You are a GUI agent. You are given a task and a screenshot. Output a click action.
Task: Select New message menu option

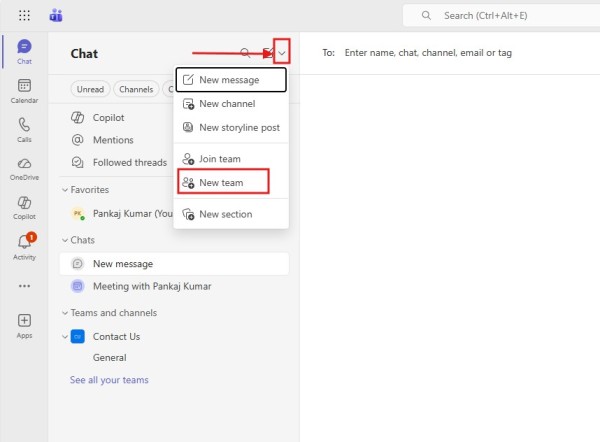tap(231, 80)
